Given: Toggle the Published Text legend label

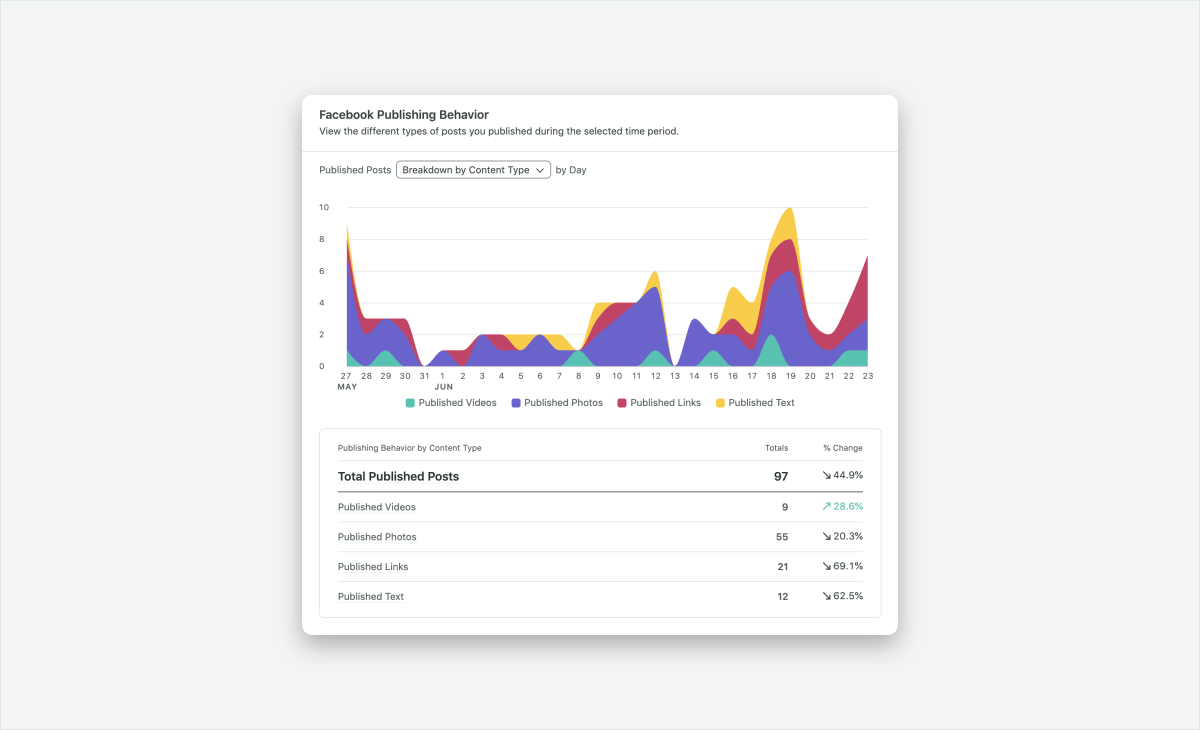Looking at the screenshot, I should coord(761,403).
